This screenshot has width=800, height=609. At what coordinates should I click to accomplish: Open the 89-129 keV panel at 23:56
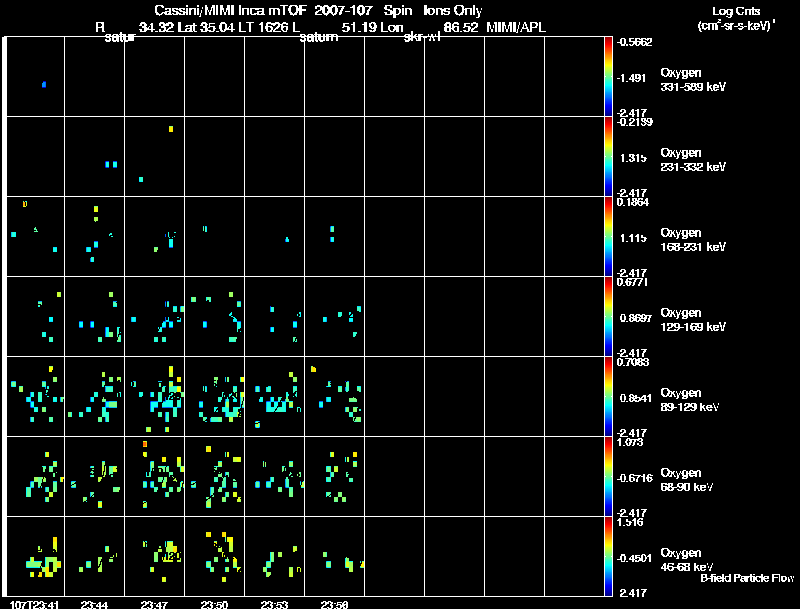(335, 396)
